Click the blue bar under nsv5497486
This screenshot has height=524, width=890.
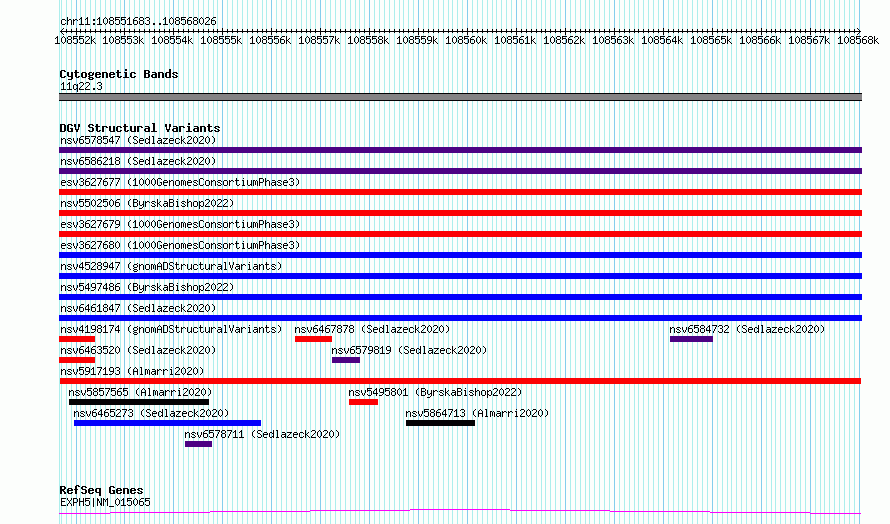point(460,297)
